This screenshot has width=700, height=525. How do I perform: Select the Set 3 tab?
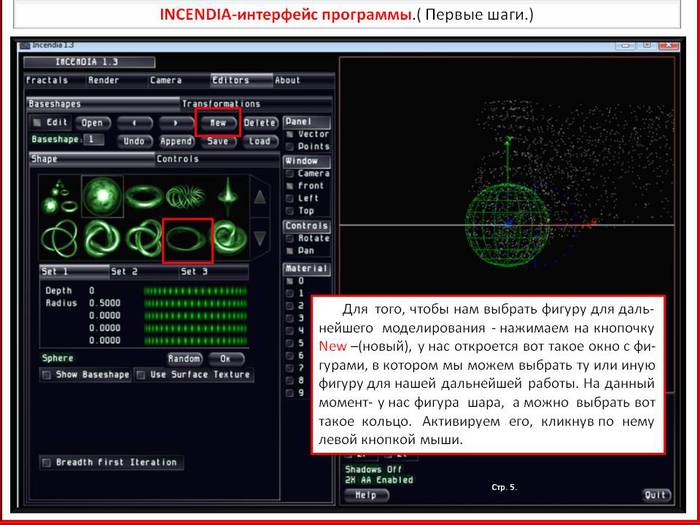tap(214, 271)
